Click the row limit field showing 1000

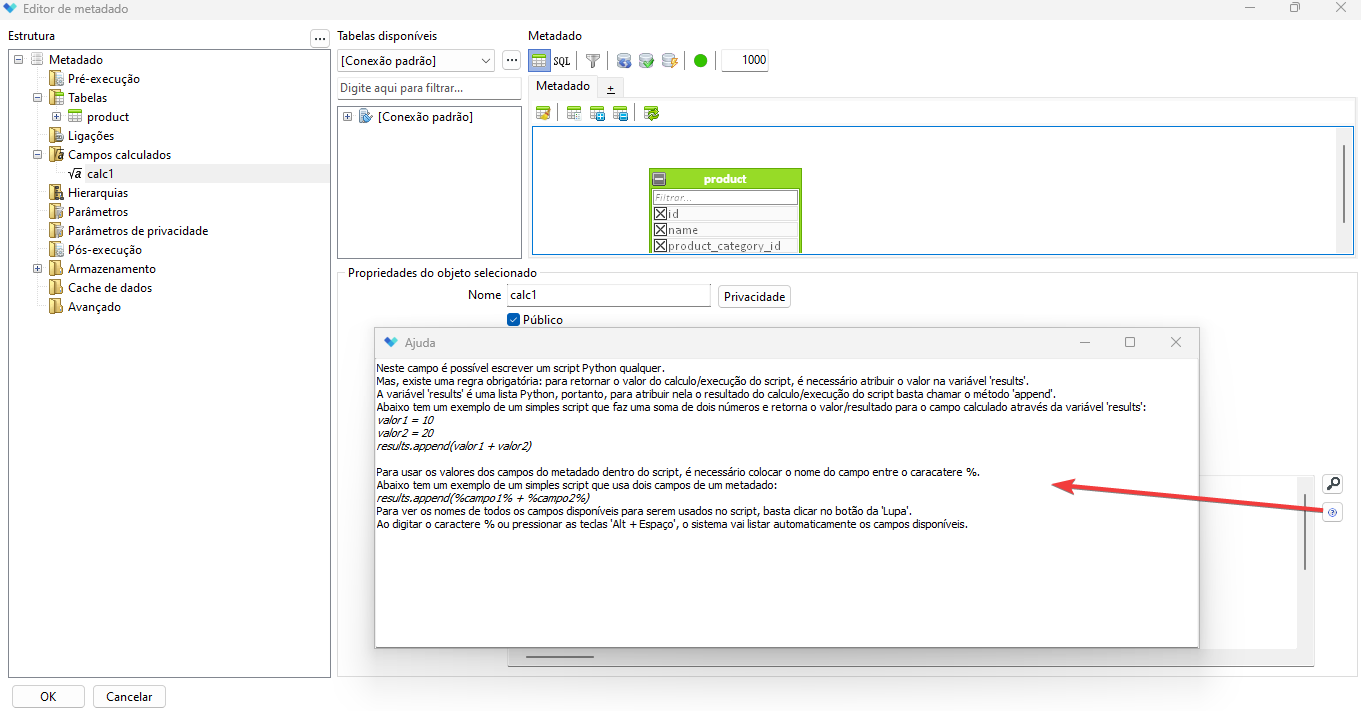[745, 60]
